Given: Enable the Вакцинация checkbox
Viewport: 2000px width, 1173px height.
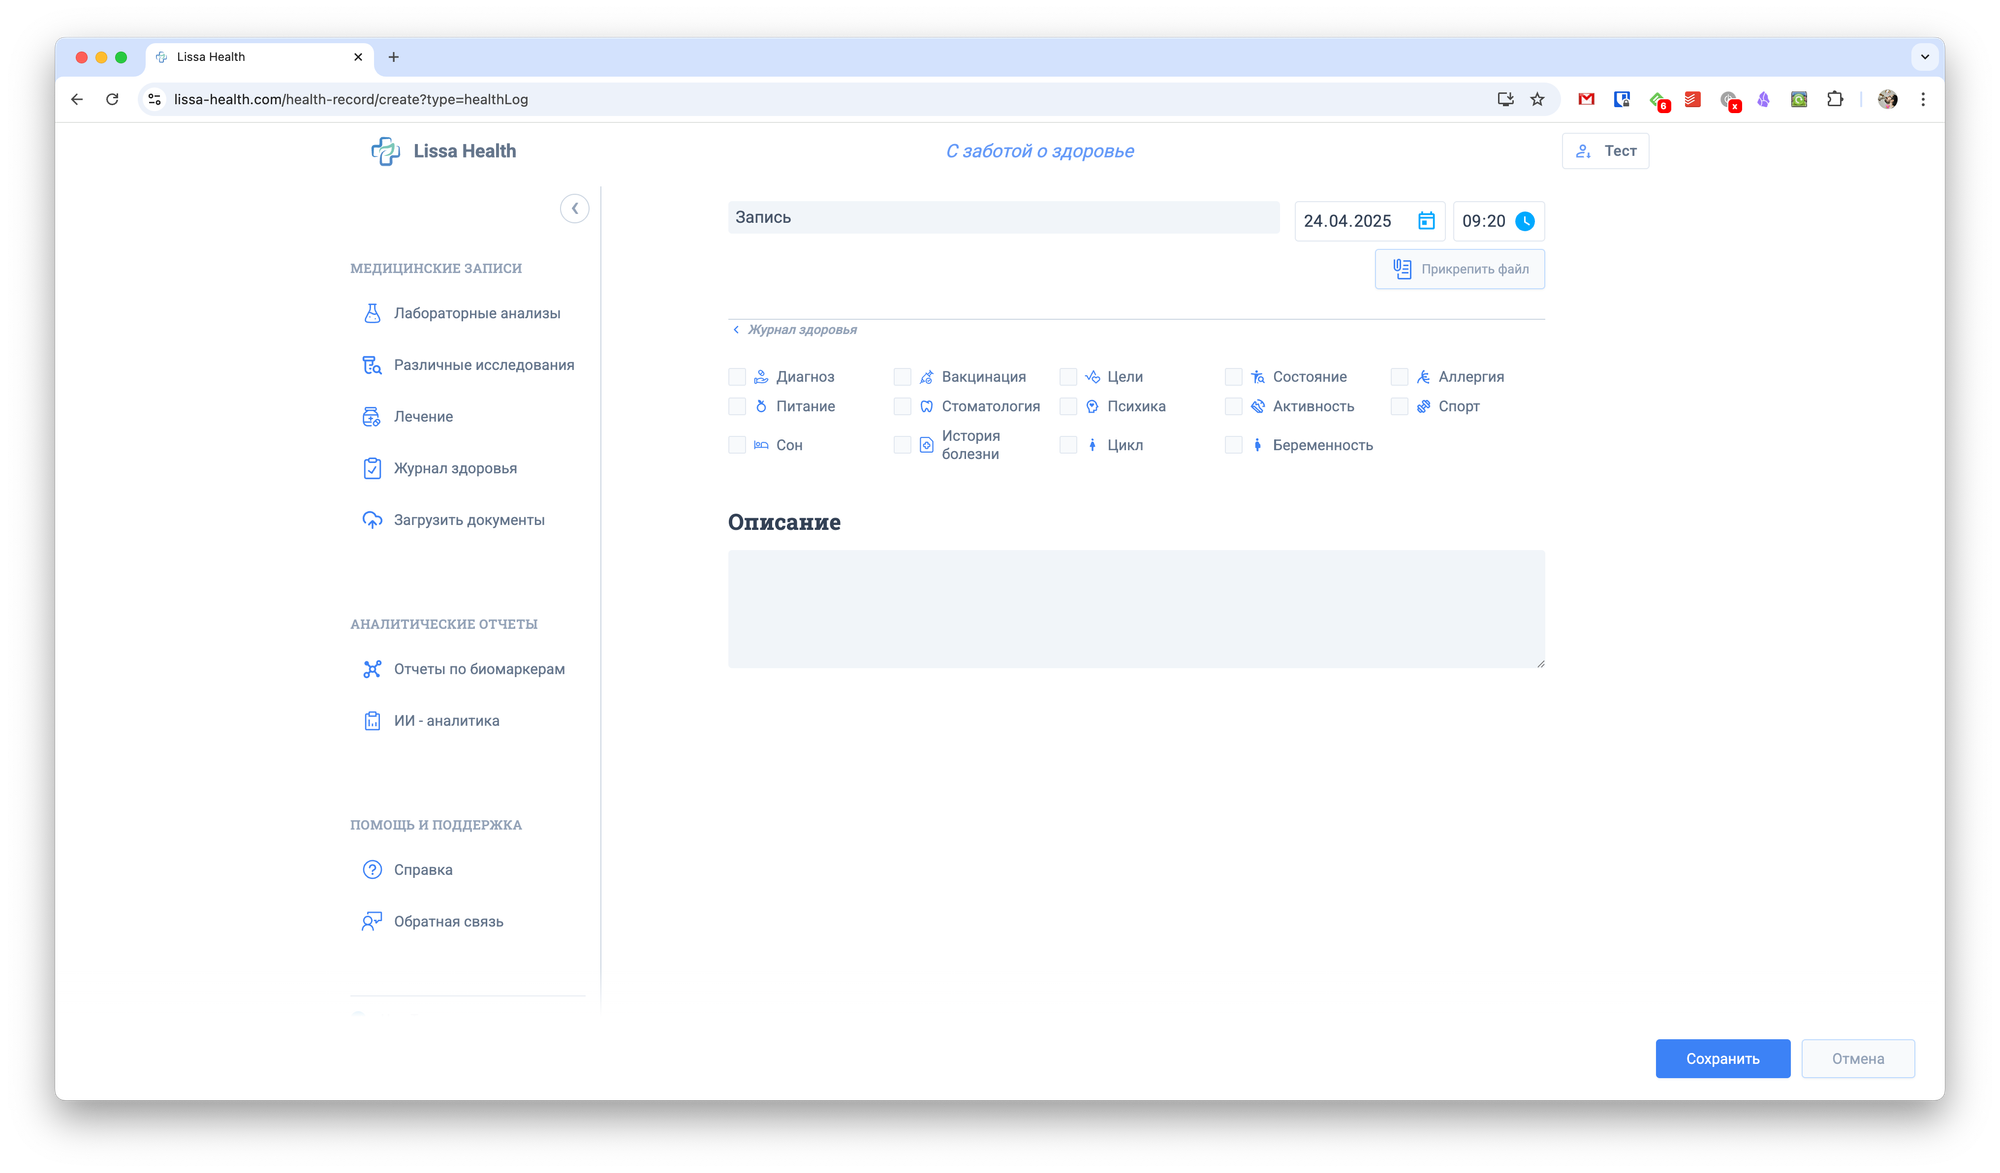Looking at the screenshot, I should tap(902, 377).
